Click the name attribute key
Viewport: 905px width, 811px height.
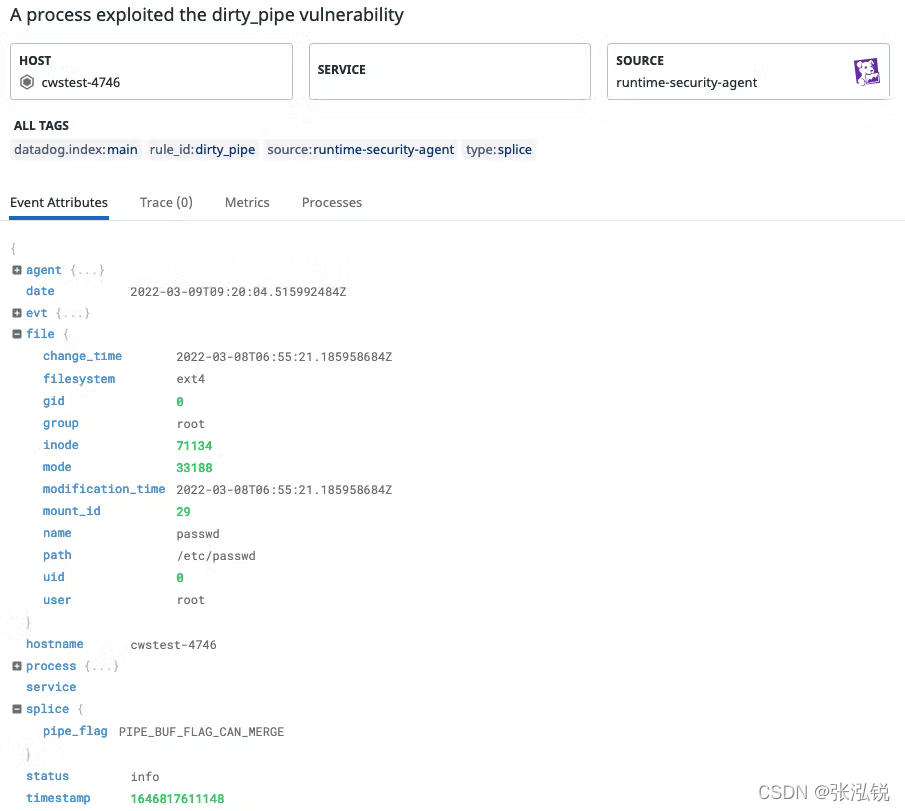(57, 533)
